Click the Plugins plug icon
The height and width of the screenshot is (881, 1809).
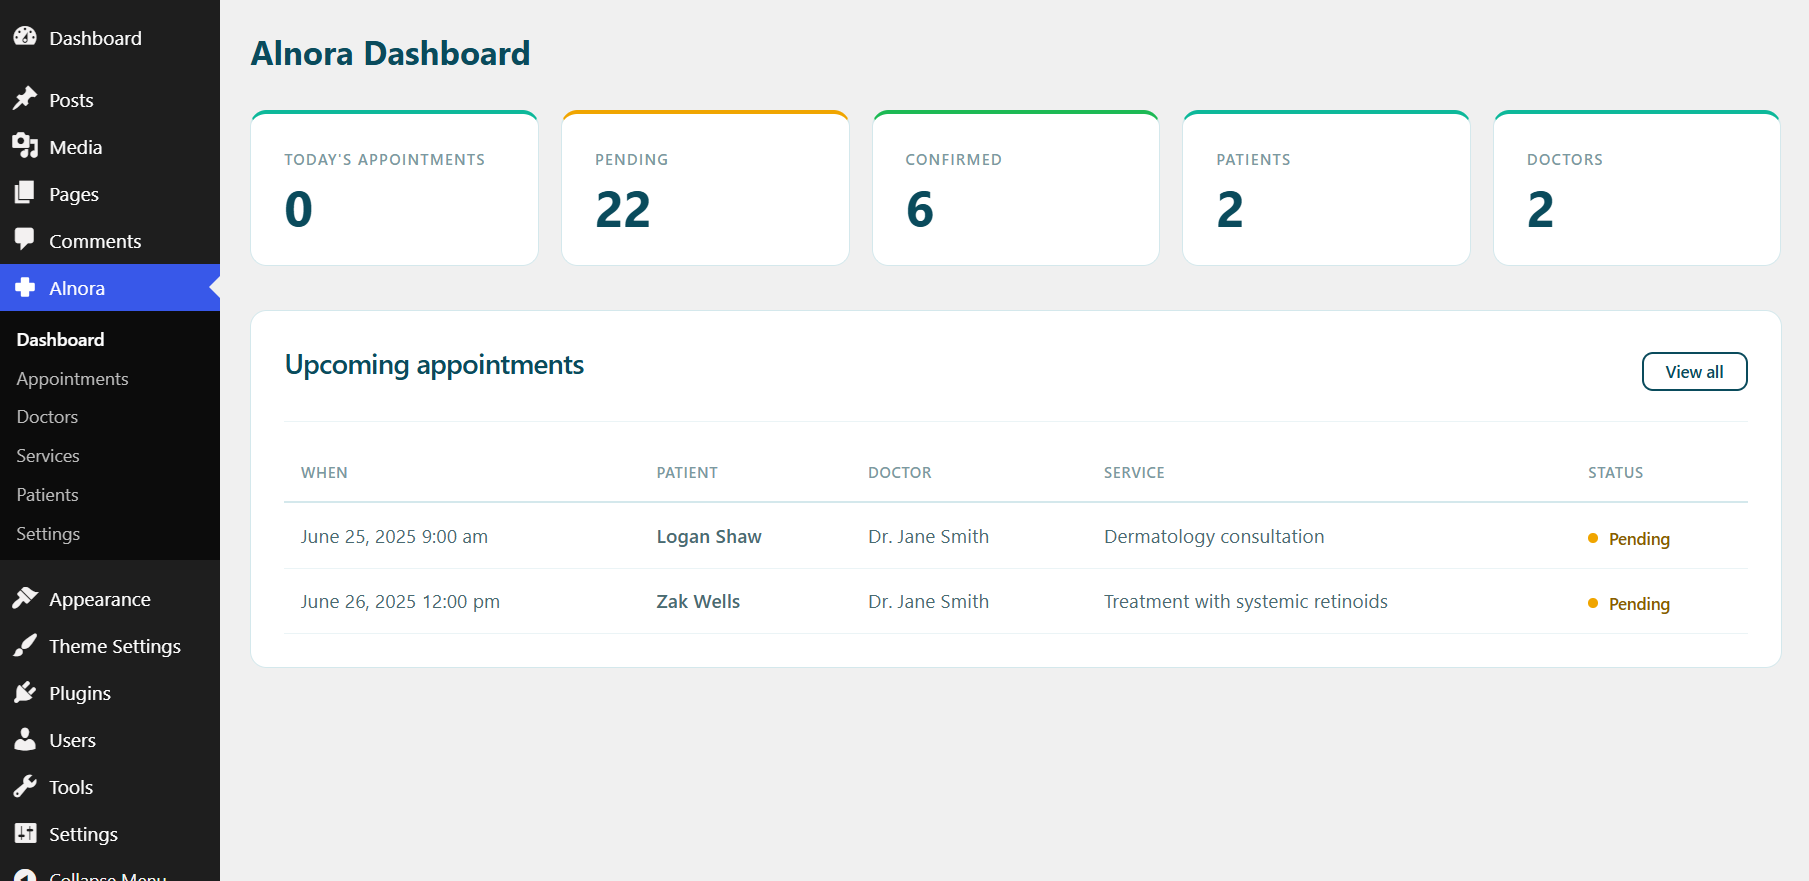click(x=25, y=692)
